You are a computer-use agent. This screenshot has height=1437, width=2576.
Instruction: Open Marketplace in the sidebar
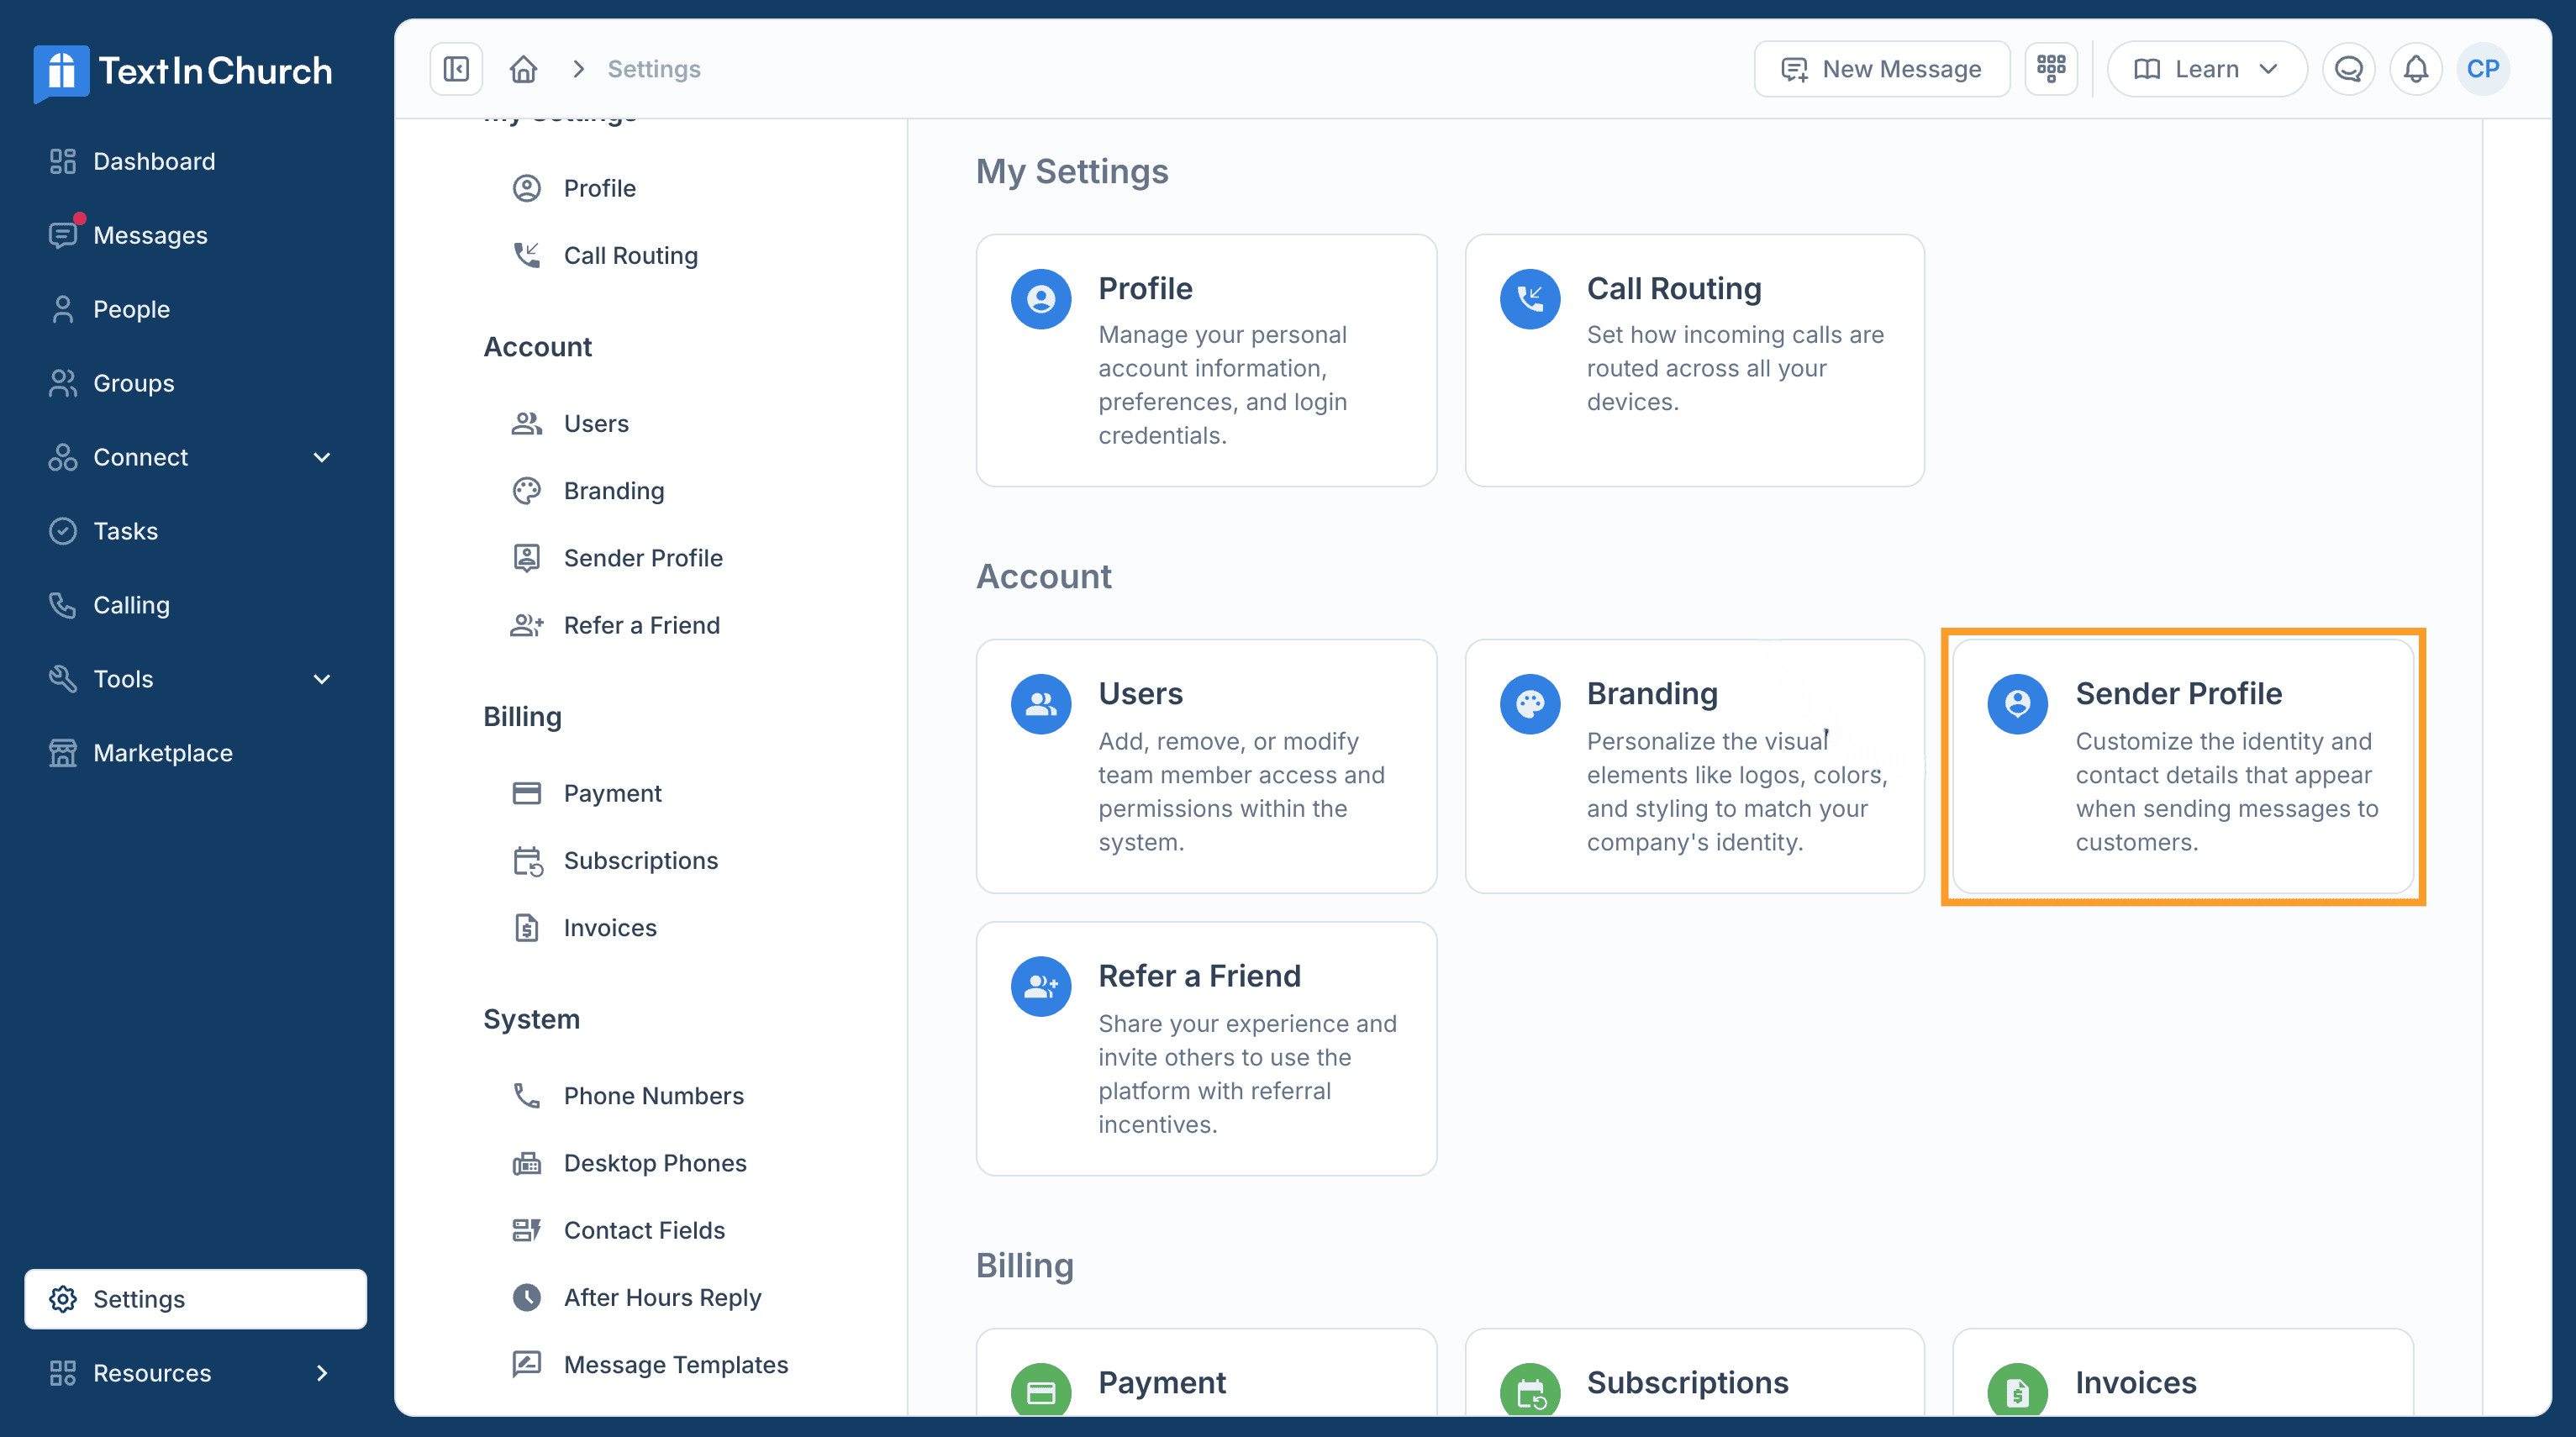tap(196, 753)
